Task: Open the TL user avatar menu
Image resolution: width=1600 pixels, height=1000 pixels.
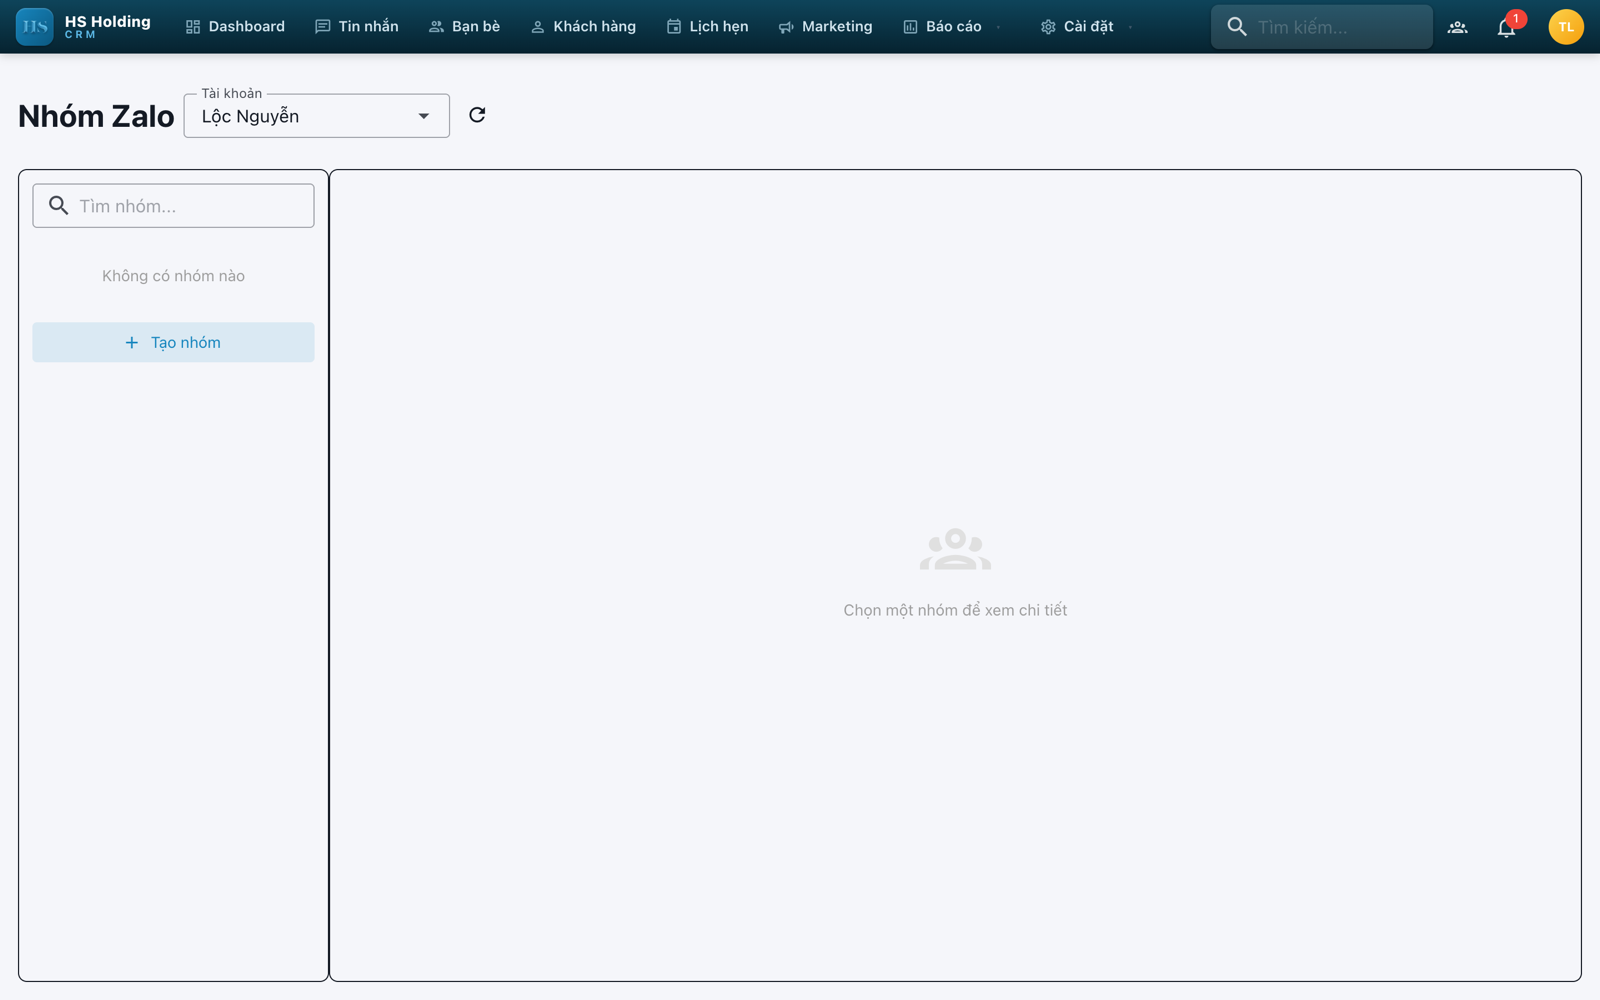Action: tap(1566, 27)
